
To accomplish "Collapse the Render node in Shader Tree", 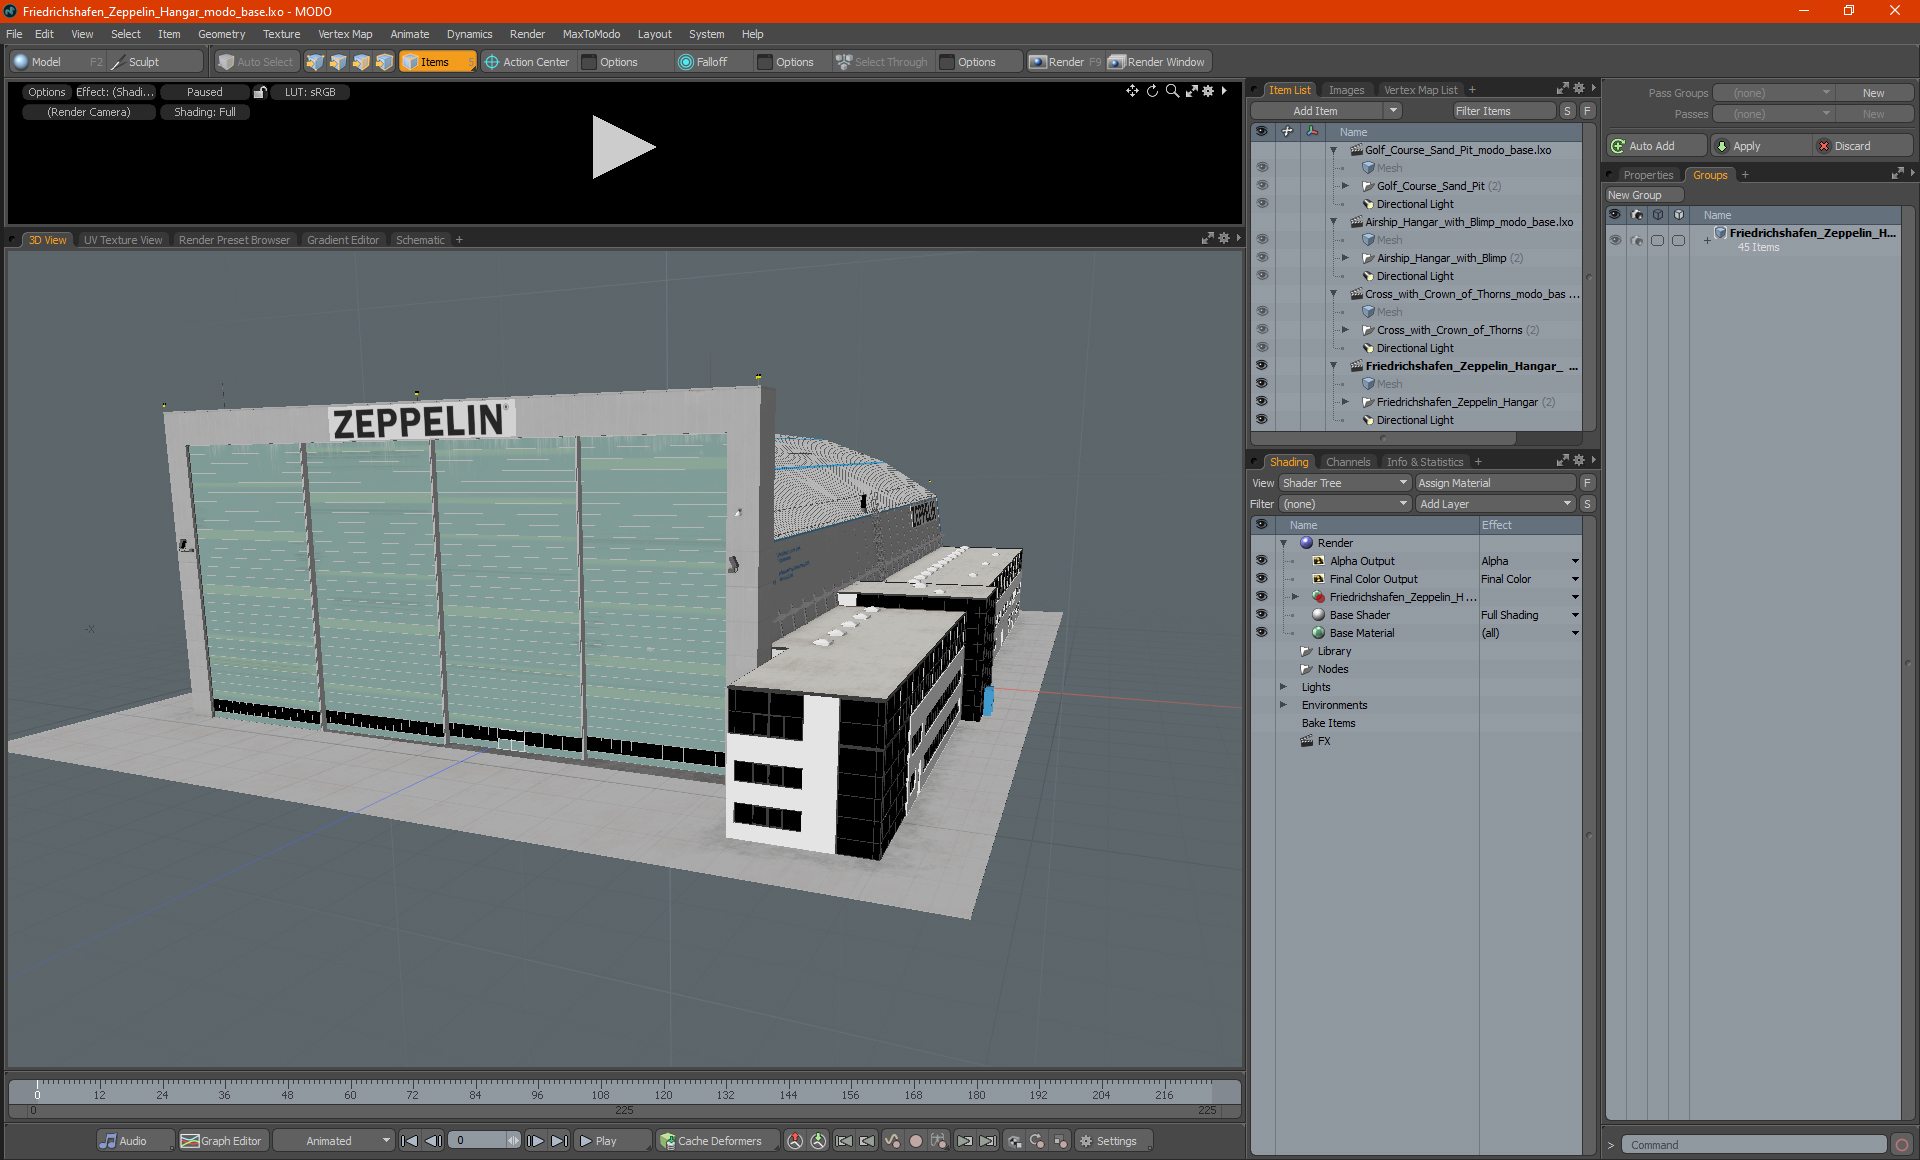I will click(x=1283, y=543).
